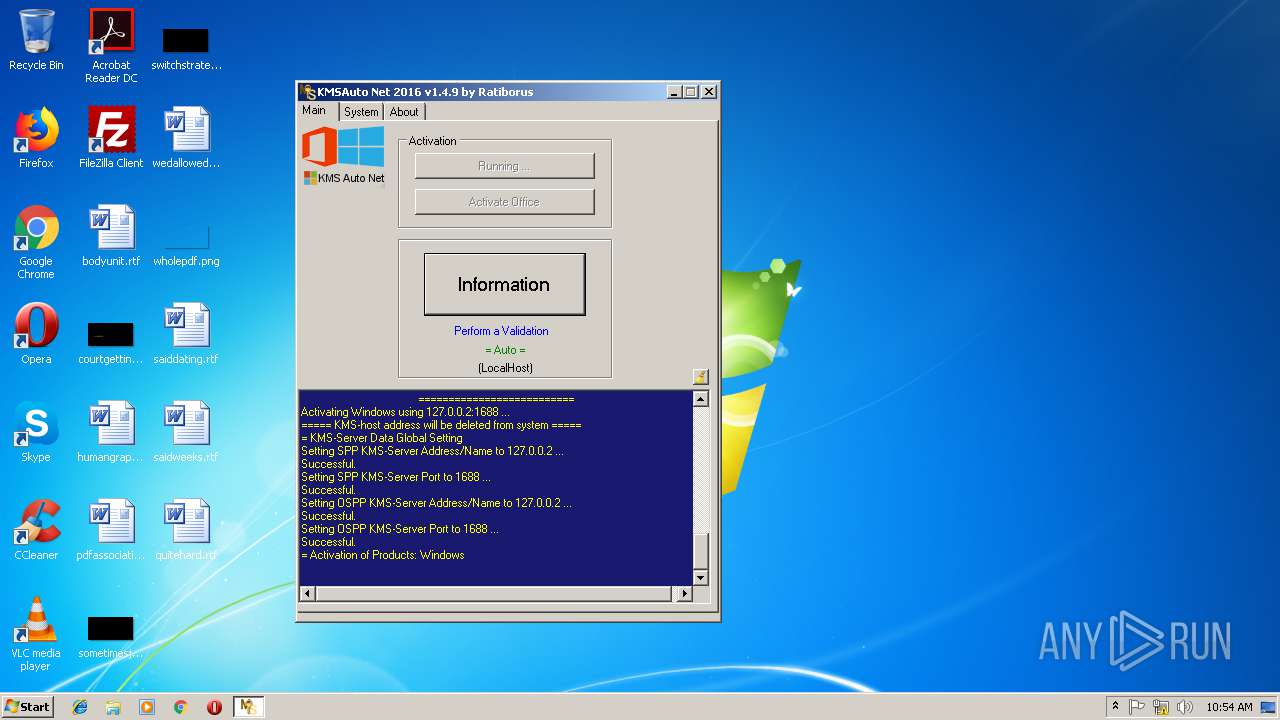Open the Start menu
This screenshot has height=720, width=1280.
point(28,707)
